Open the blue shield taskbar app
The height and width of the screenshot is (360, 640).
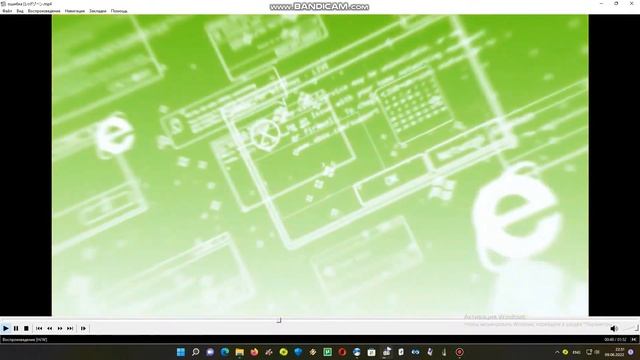[x=298, y=352]
